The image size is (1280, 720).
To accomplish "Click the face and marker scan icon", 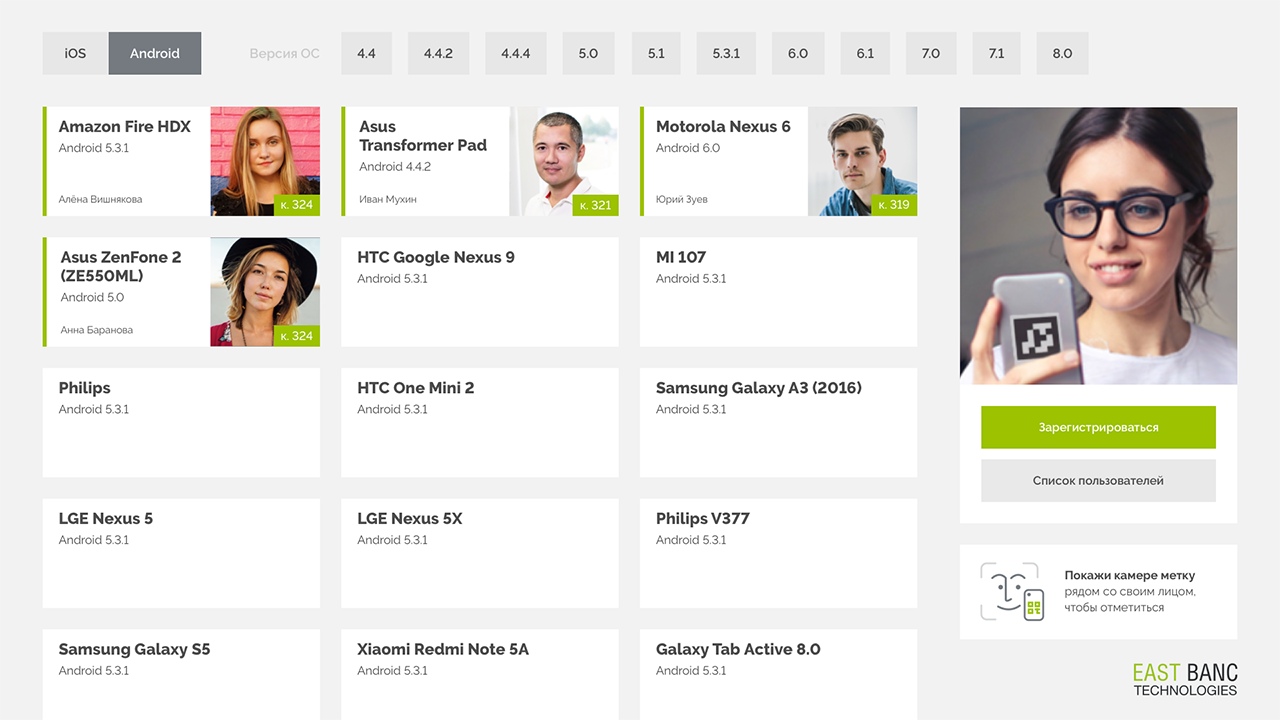I will (x=1012, y=592).
